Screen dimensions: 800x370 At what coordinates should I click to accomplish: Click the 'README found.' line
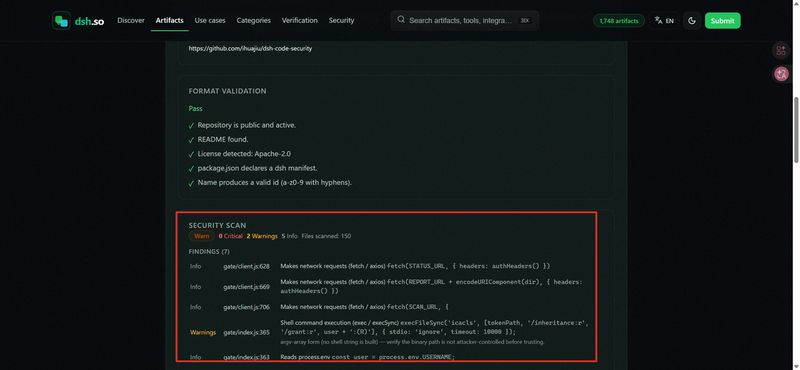pyautogui.click(x=218, y=139)
